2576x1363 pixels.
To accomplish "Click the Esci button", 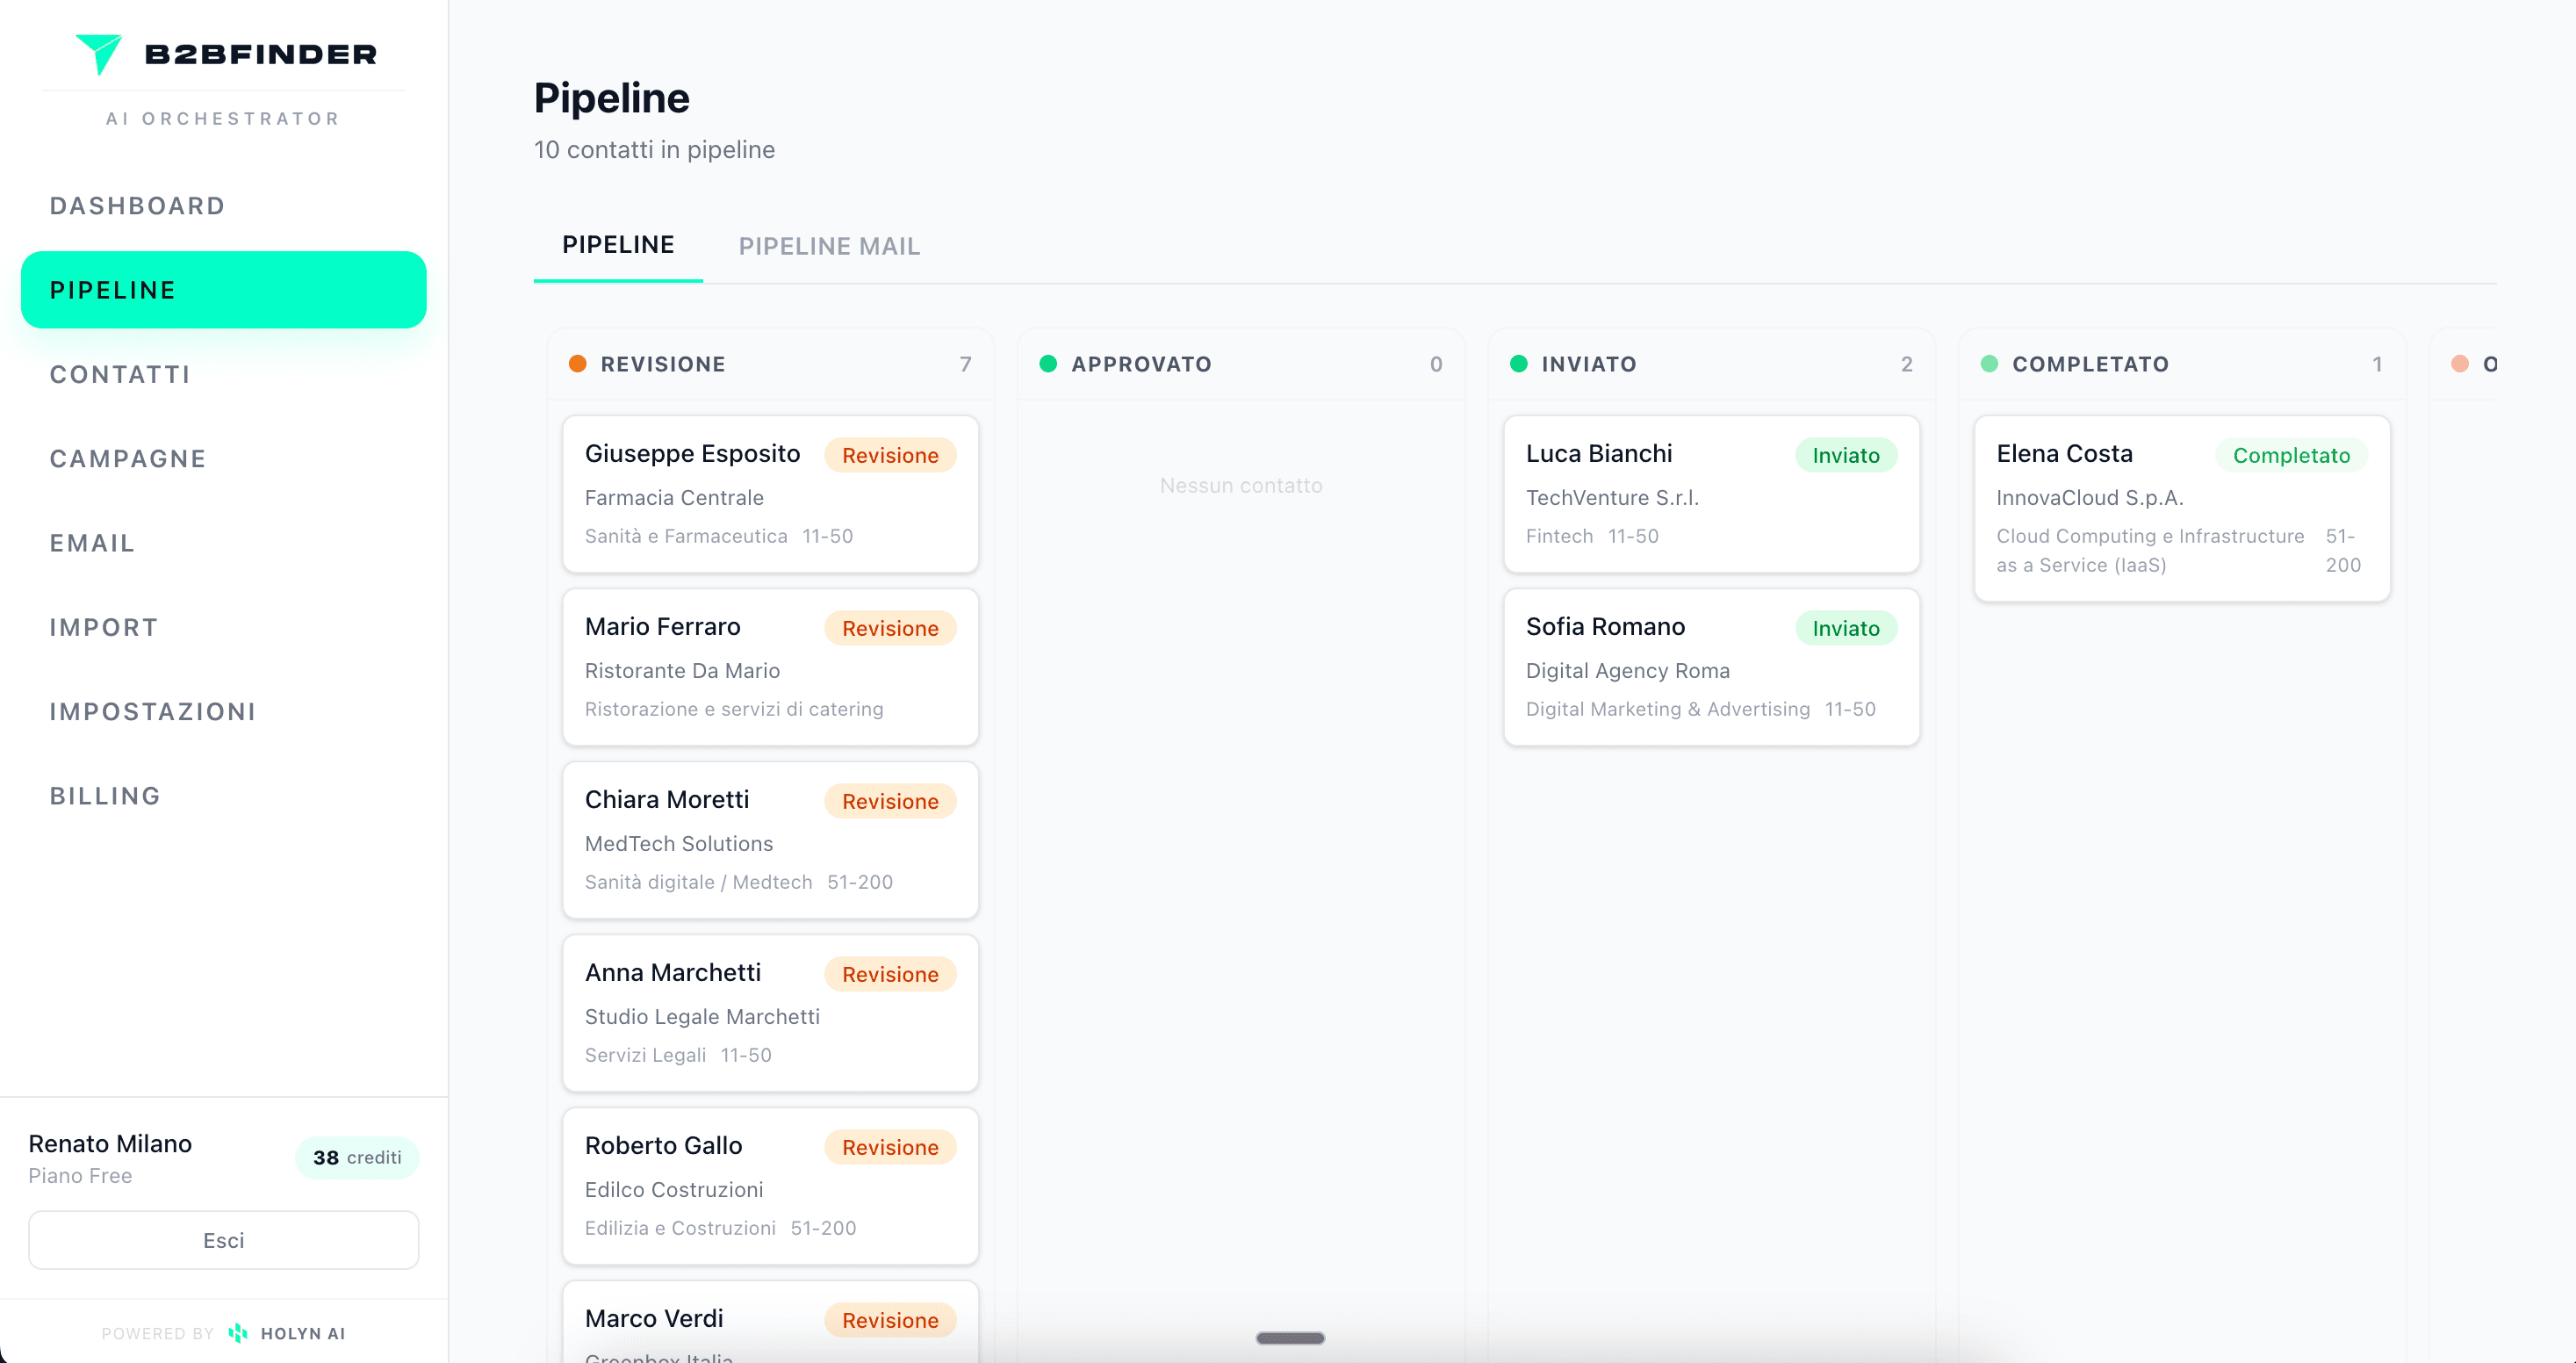I will tap(223, 1240).
